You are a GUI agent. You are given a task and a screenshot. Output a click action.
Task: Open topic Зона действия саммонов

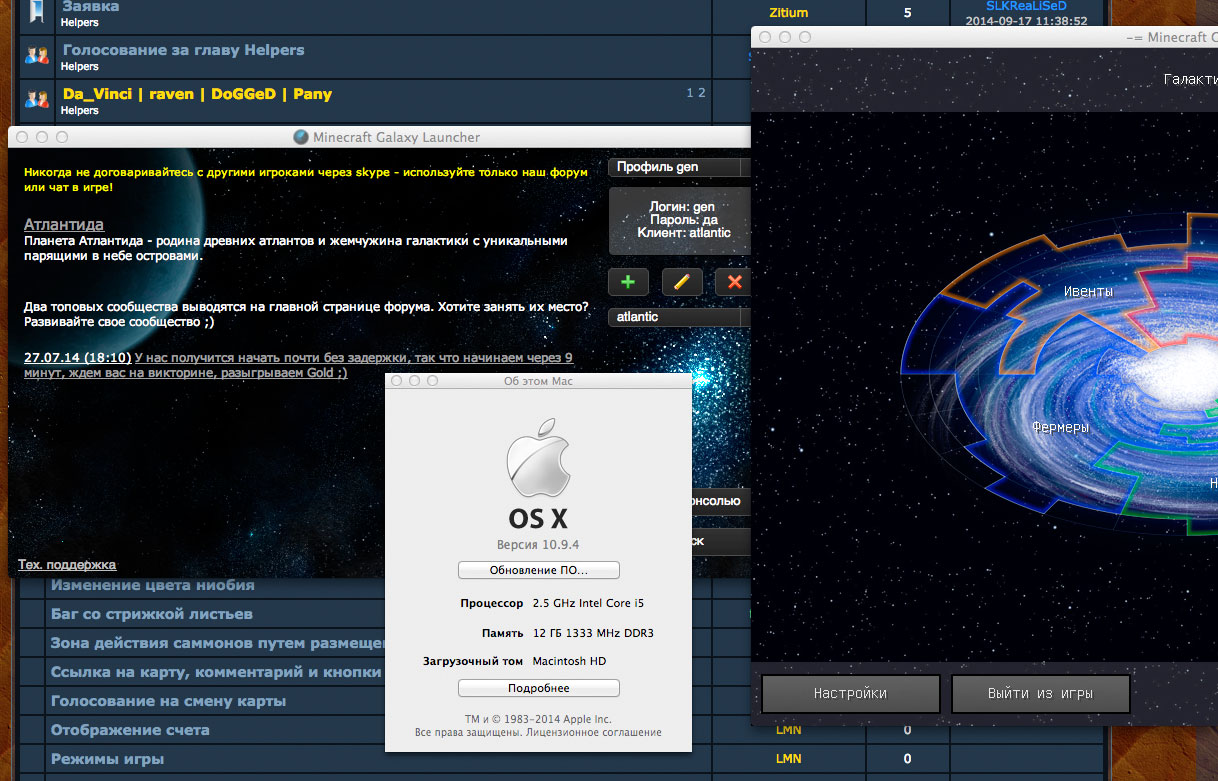click(x=218, y=643)
